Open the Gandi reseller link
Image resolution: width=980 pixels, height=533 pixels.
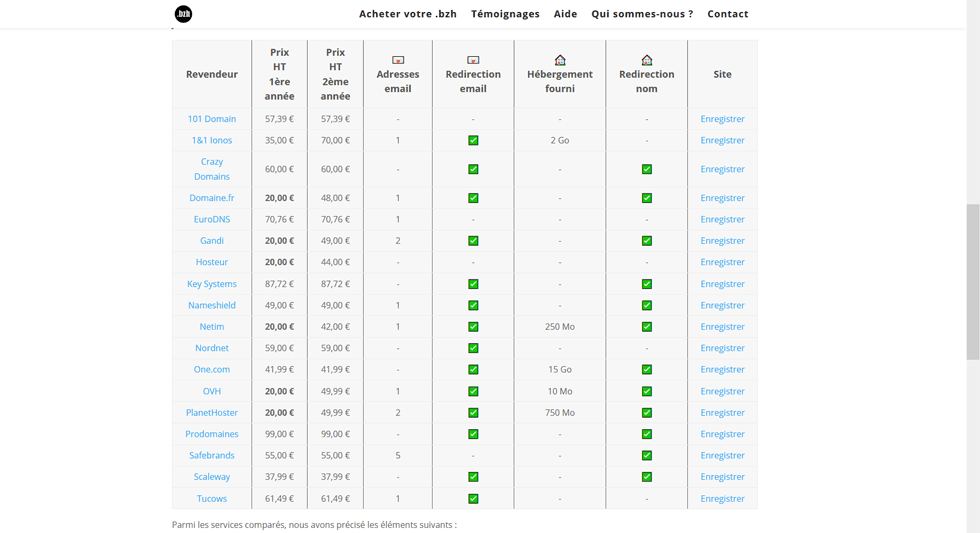[x=212, y=241]
